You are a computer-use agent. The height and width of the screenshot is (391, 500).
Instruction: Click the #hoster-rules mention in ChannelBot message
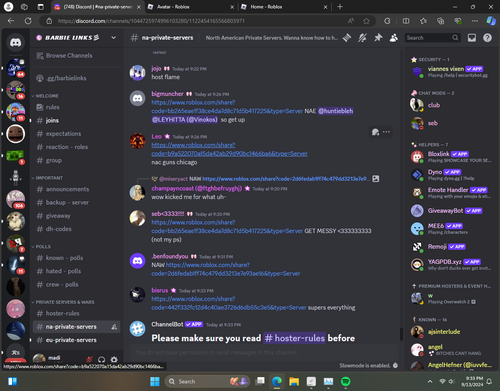point(294,338)
